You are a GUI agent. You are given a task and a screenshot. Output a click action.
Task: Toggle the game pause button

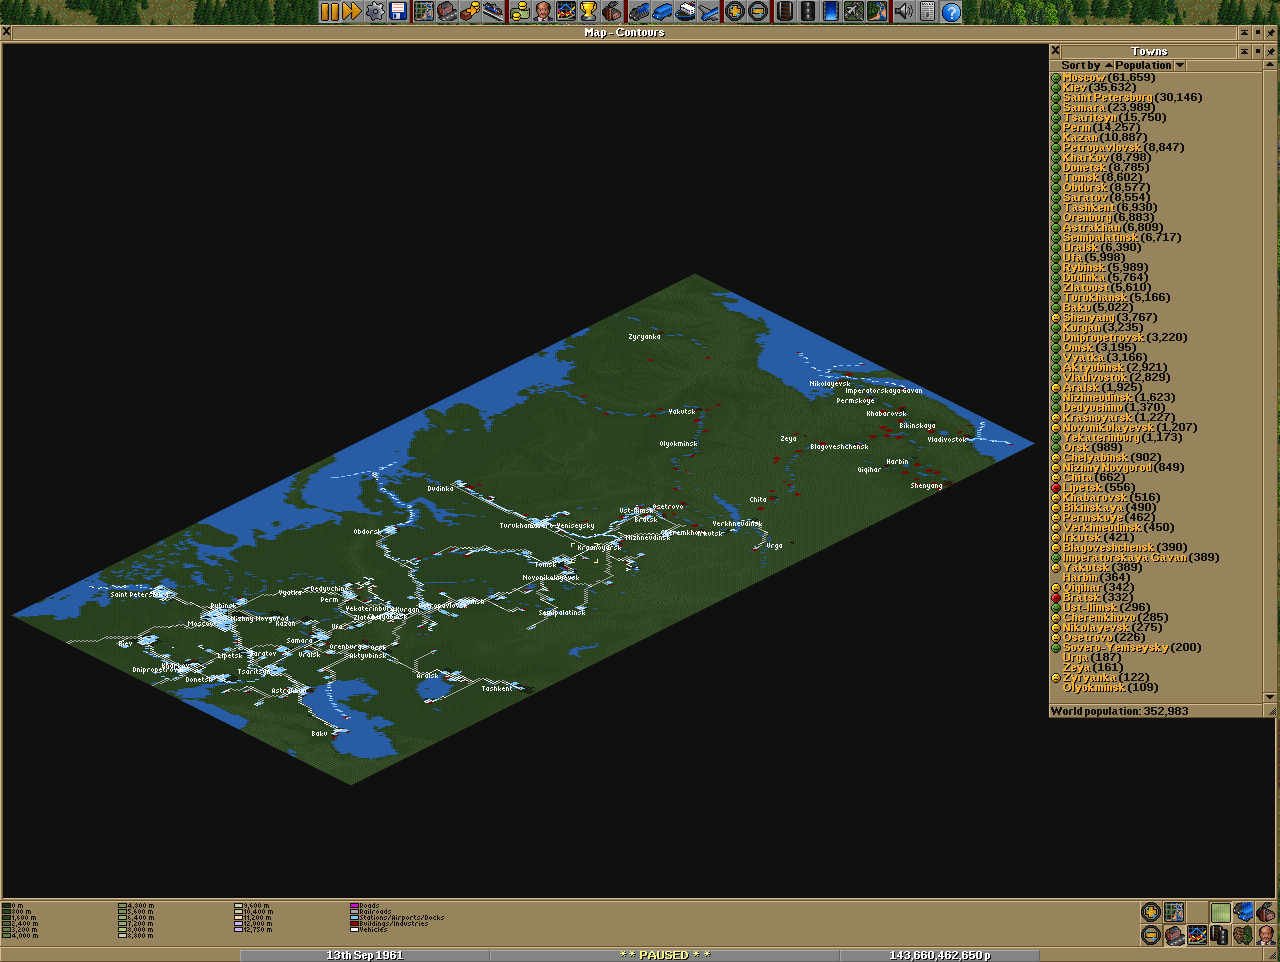pyautogui.click(x=331, y=11)
